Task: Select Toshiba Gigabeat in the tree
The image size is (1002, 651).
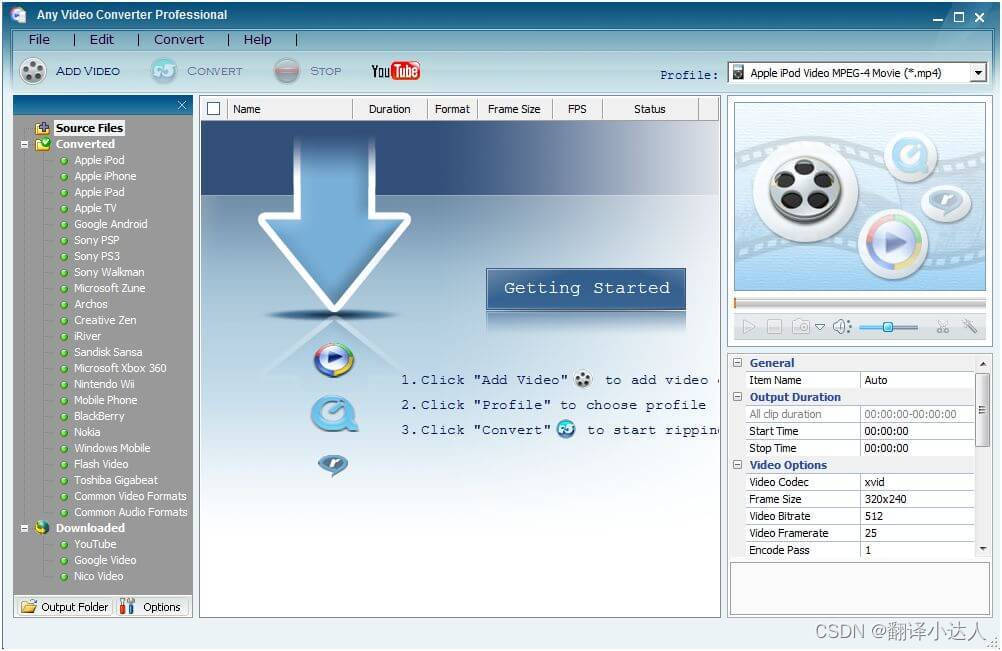Action: (116, 480)
